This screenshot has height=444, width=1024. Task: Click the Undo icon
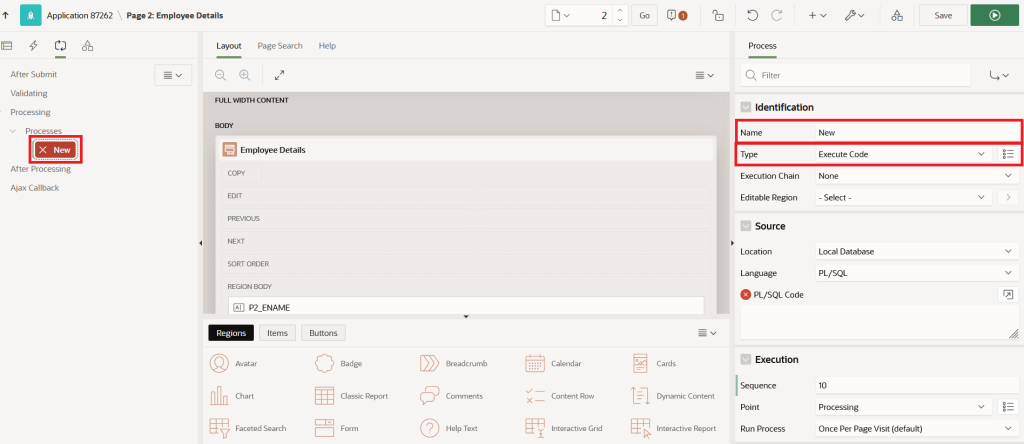tap(753, 15)
